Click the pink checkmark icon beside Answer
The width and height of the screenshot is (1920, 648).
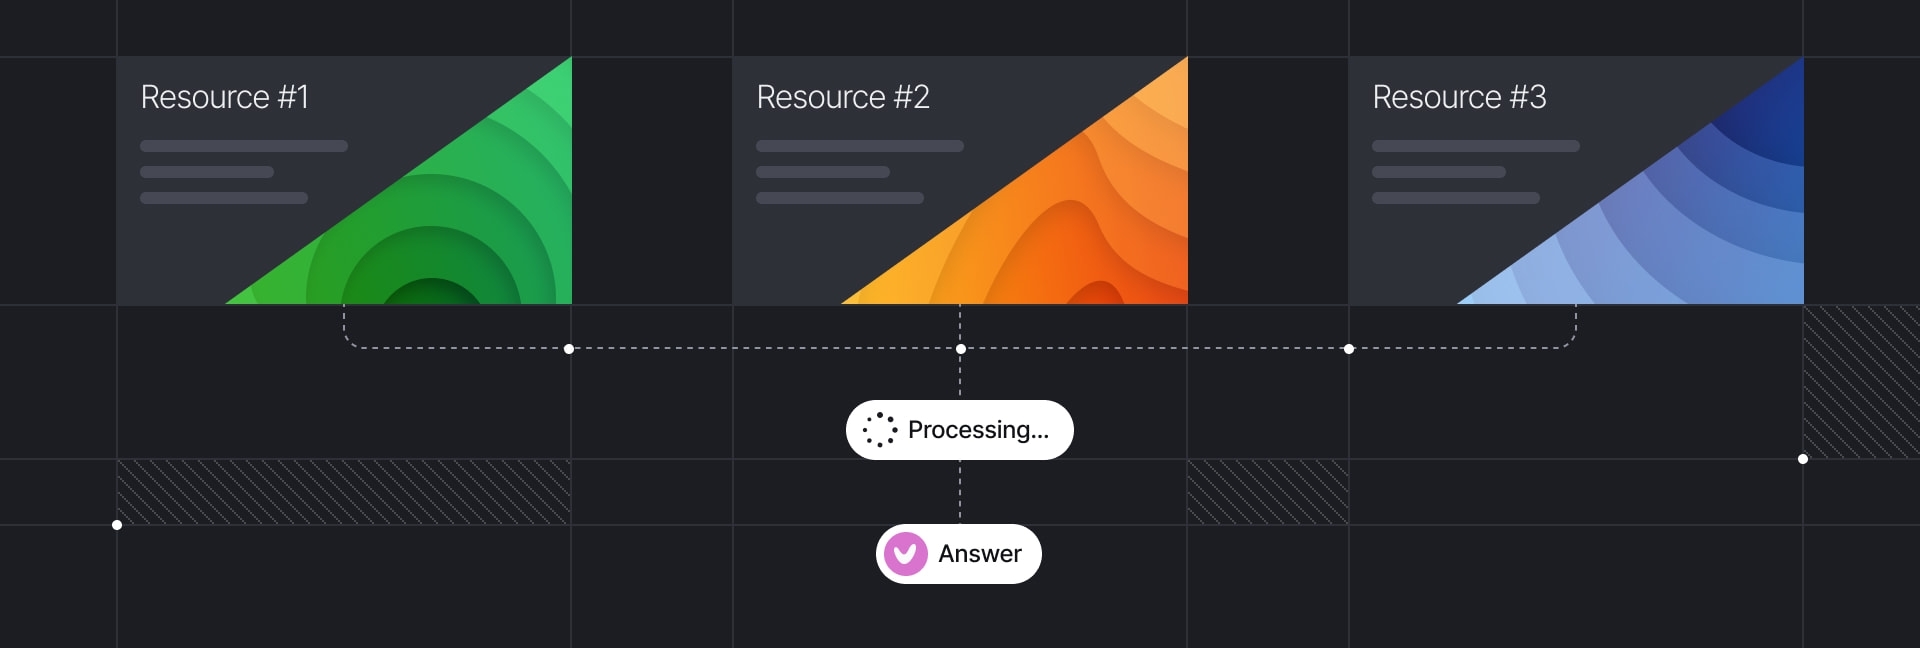point(906,554)
